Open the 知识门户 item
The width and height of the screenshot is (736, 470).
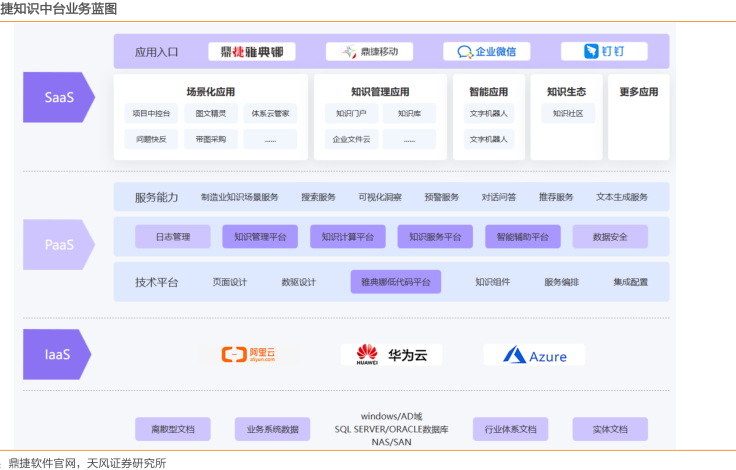tap(351, 113)
